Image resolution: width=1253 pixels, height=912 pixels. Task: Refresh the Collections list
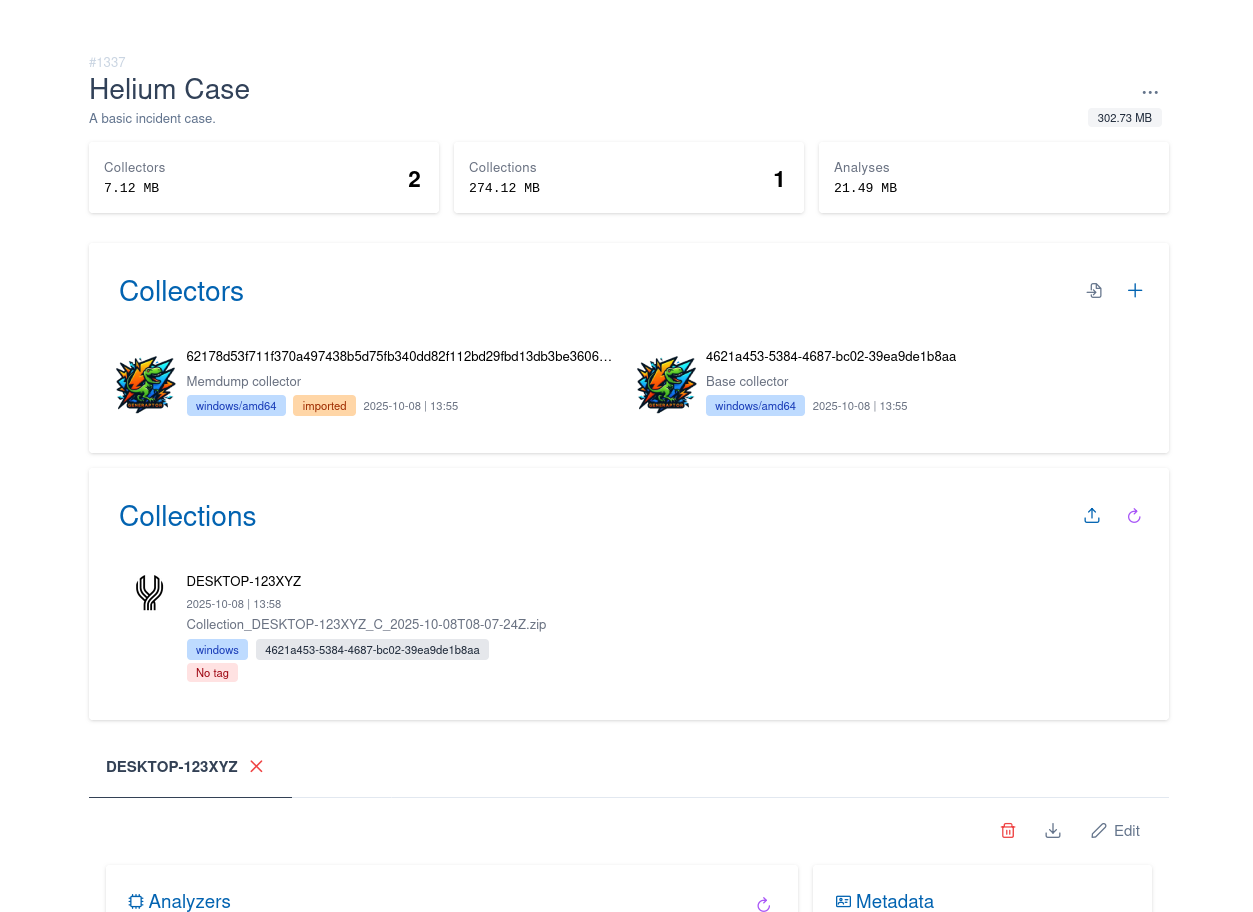(x=1134, y=516)
